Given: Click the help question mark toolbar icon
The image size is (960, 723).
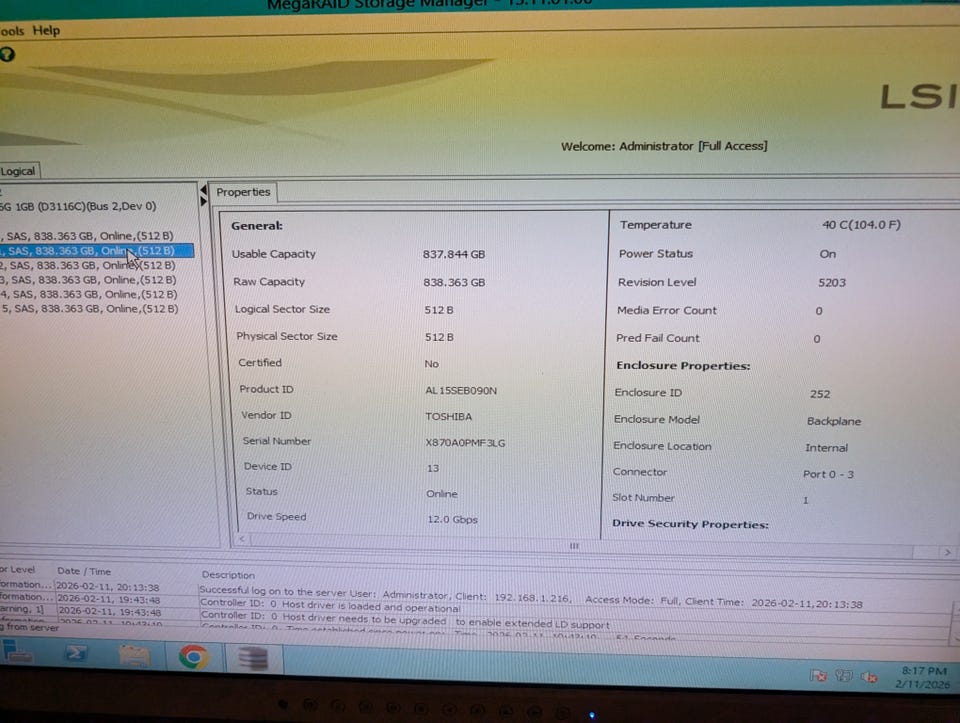Looking at the screenshot, I should point(7,54).
